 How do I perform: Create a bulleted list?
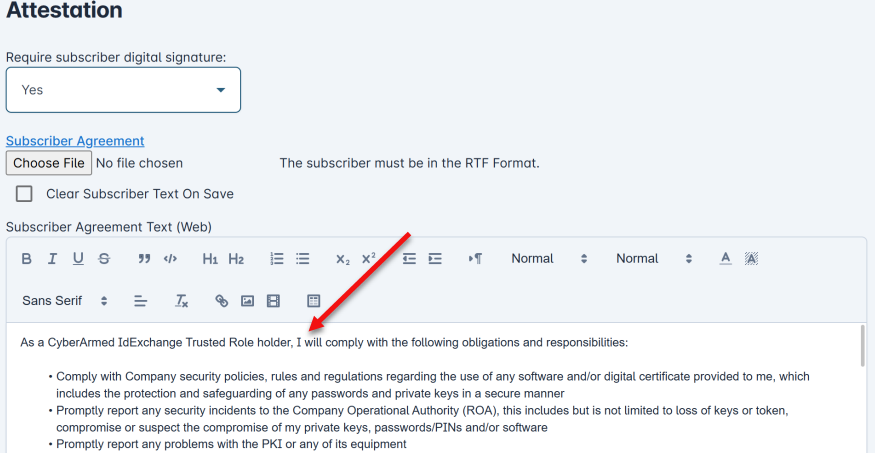pyautogui.click(x=303, y=259)
